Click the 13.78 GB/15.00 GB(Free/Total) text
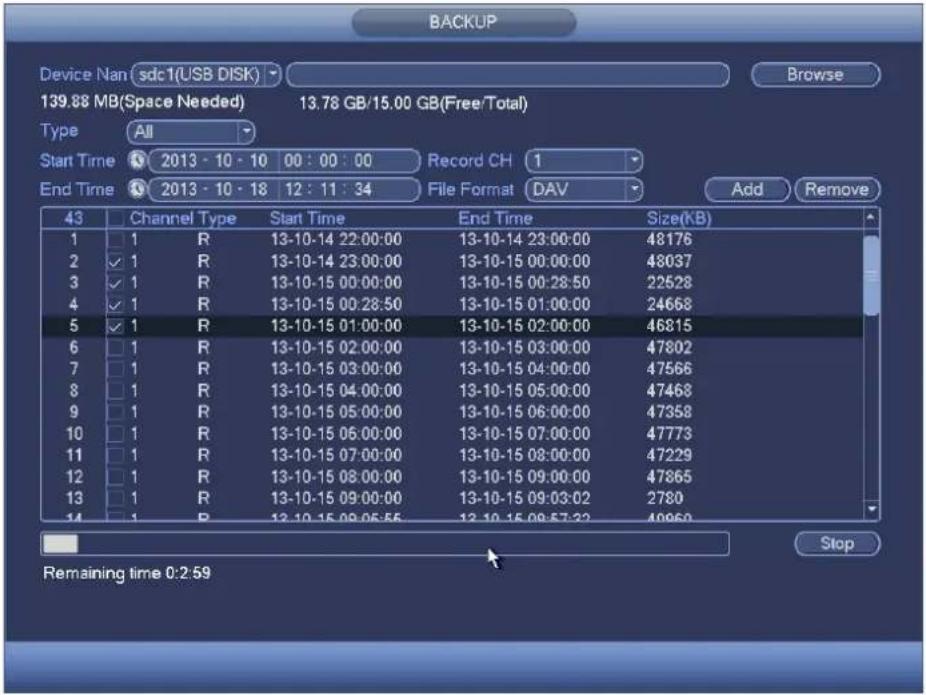Image resolution: width=926 pixels, height=695 pixels. click(x=413, y=103)
